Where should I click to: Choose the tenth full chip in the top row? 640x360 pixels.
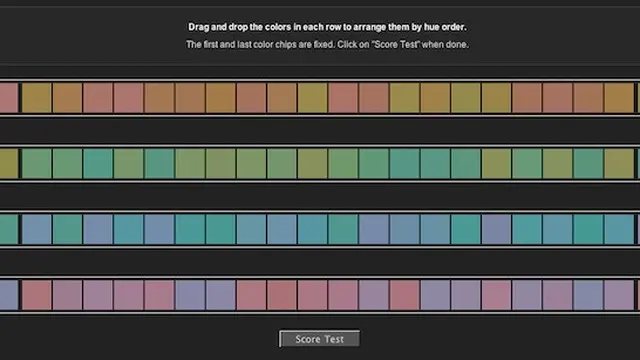(x=312, y=98)
